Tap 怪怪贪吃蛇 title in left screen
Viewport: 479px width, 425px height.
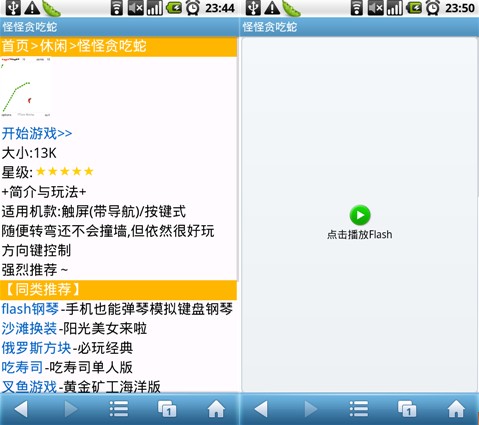[30, 27]
